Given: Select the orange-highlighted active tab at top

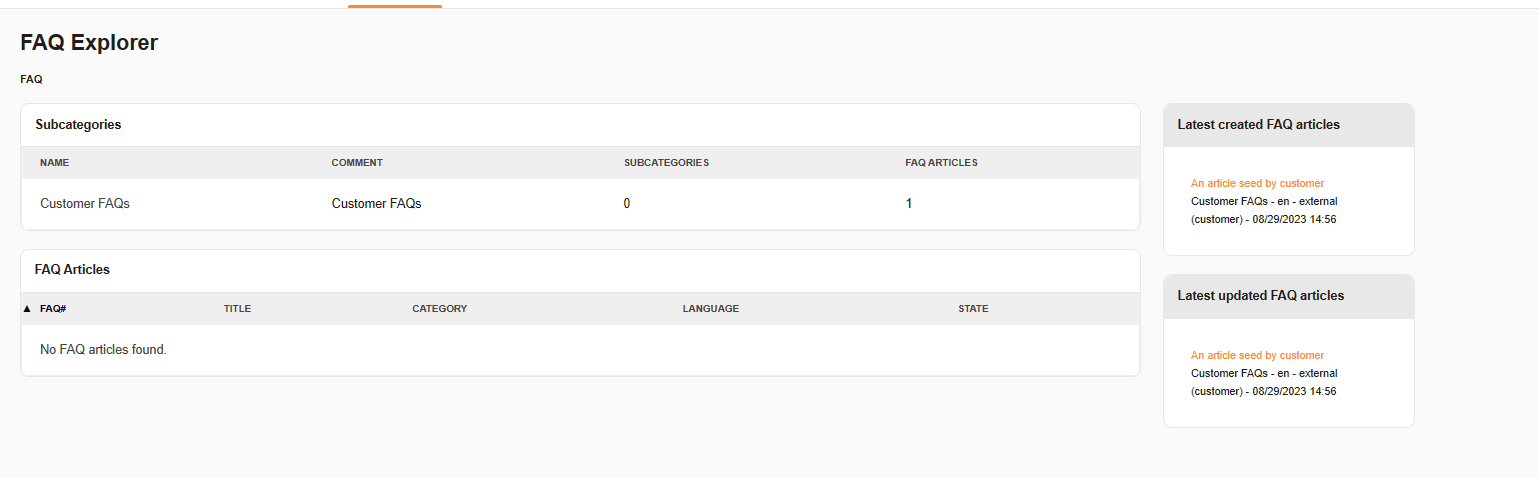Looking at the screenshot, I should 395,4.
